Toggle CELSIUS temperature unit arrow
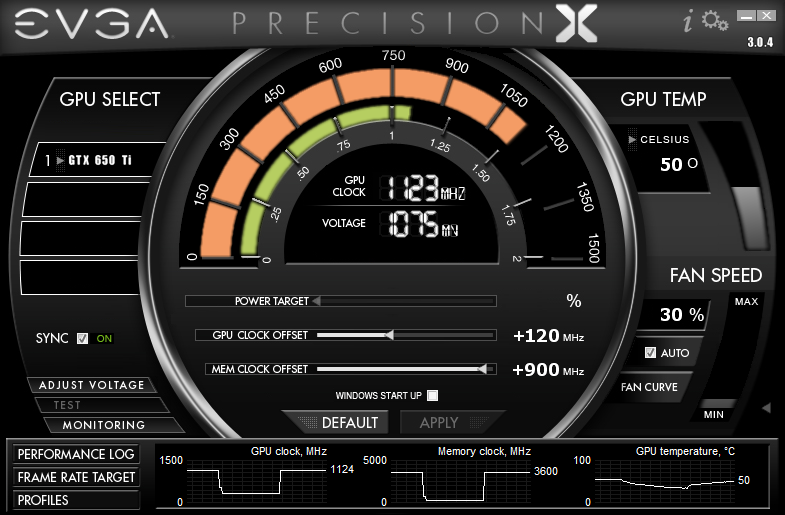The image size is (785, 515). click(632, 139)
